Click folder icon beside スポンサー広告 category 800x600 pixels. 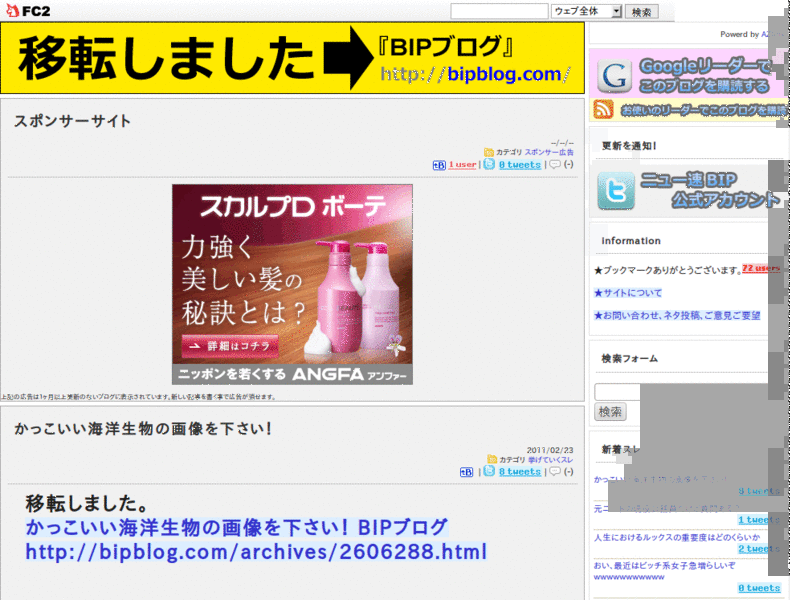tap(489, 152)
